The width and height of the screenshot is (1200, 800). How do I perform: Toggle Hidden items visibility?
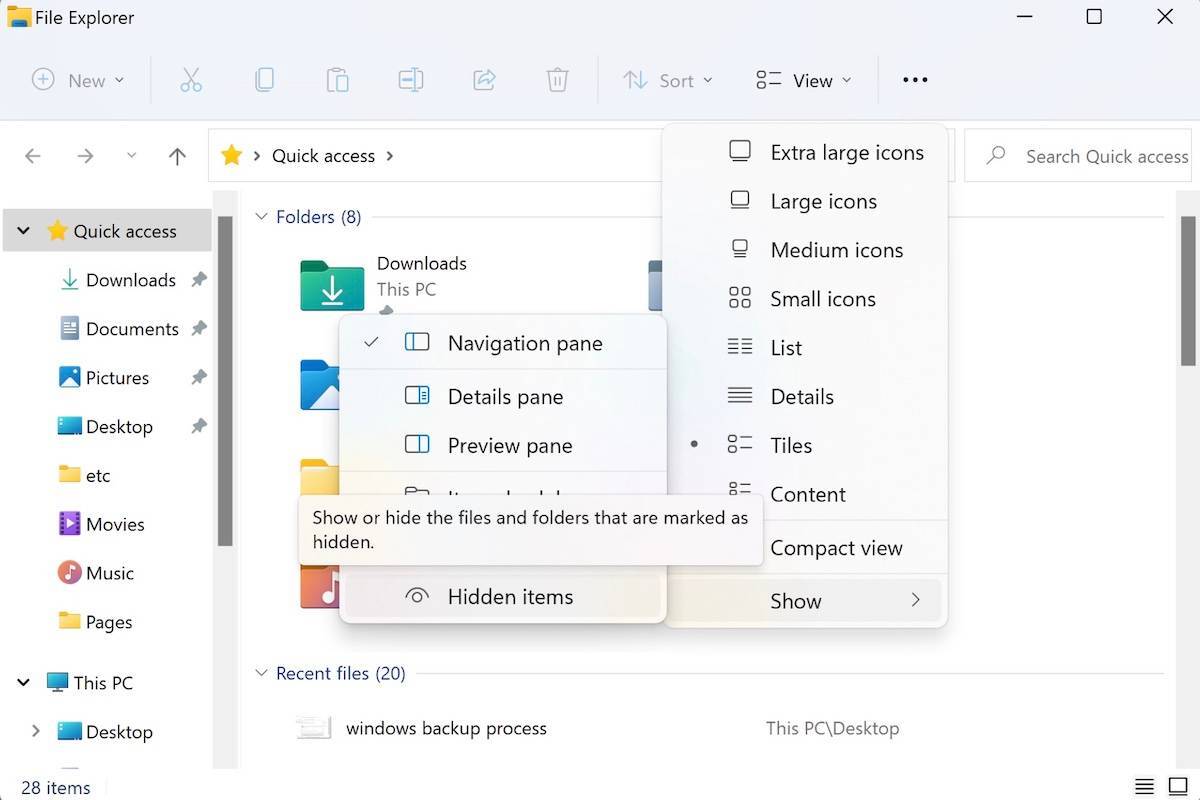[510, 597]
